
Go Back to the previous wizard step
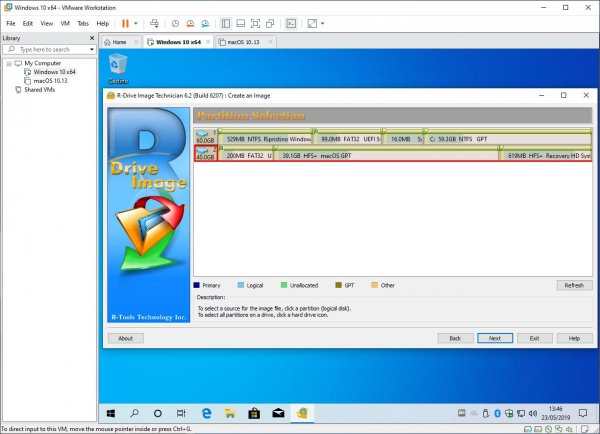[x=455, y=338]
